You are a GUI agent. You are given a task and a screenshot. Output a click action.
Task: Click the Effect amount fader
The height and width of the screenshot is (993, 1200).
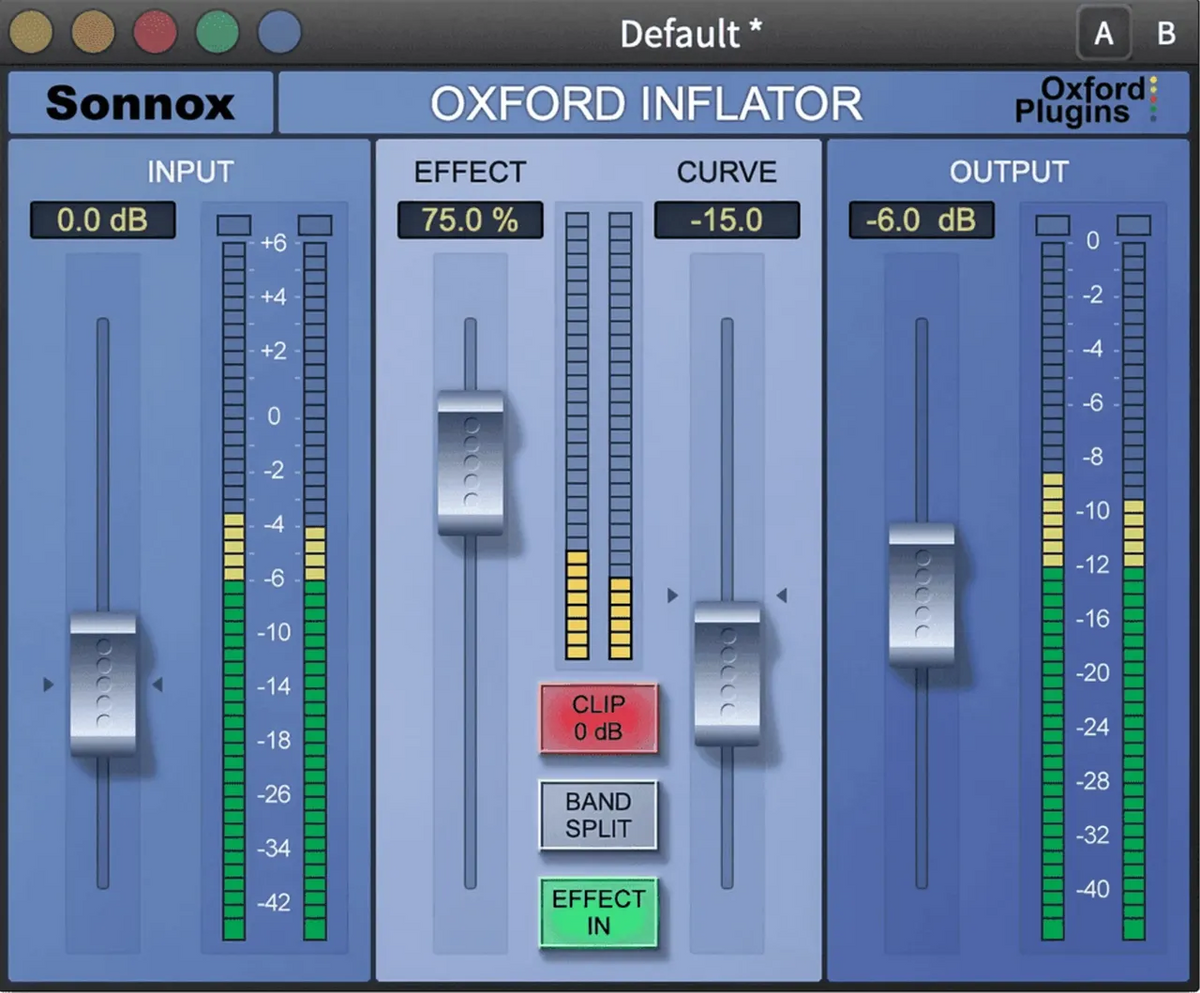click(x=470, y=461)
